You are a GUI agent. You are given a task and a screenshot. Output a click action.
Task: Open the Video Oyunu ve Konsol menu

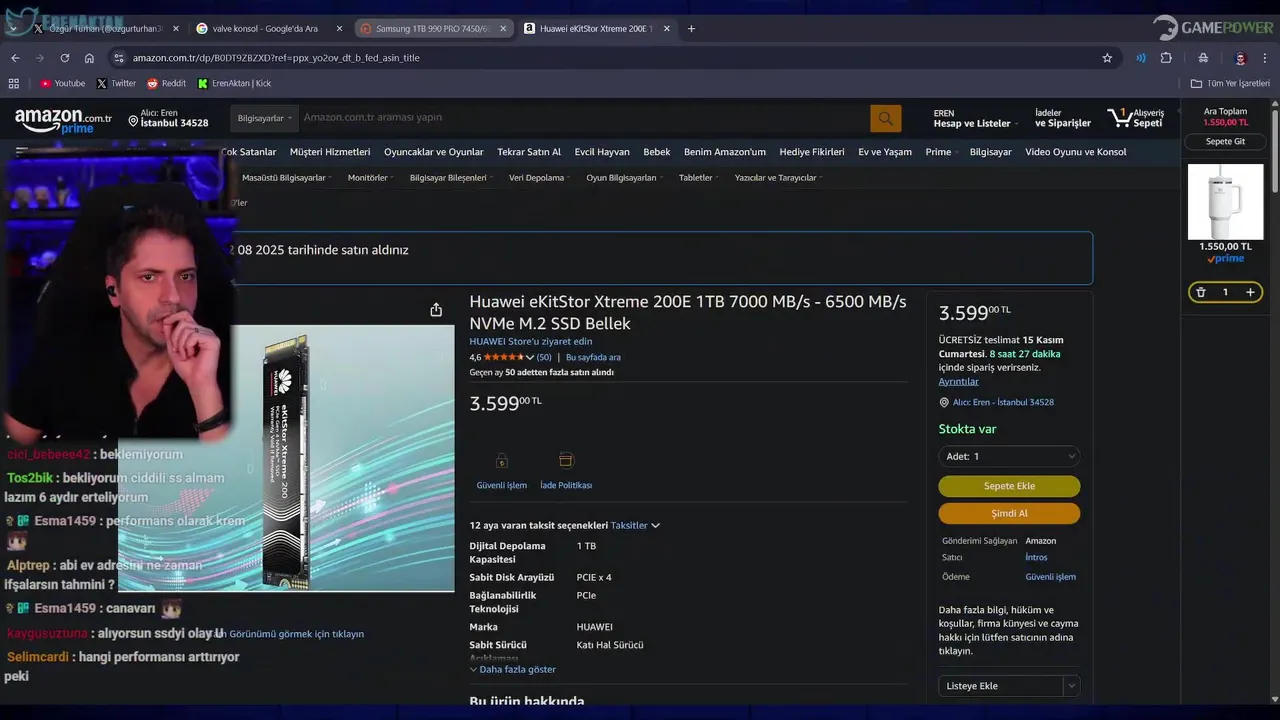click(1076, 152)
